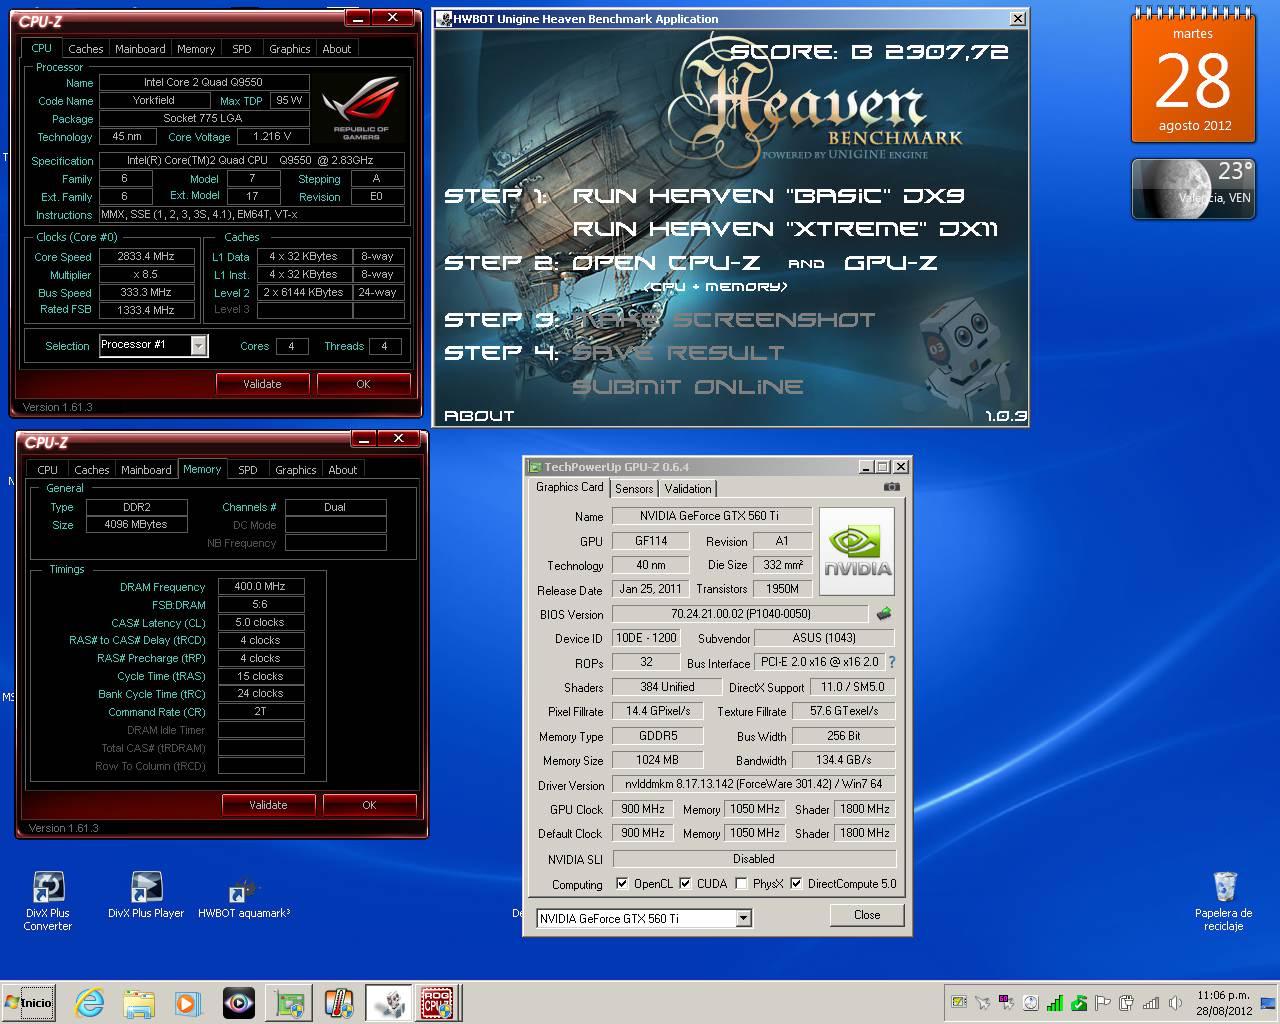Open the file explorer taskbar icon

point(139,1002)
